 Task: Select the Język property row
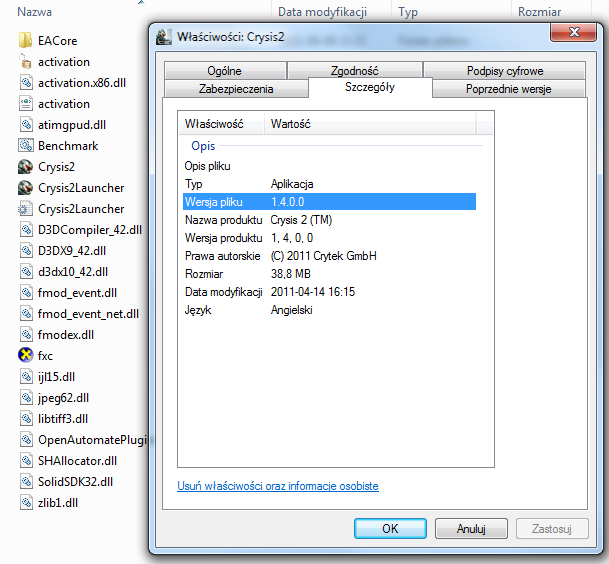[x=329, y=310]
